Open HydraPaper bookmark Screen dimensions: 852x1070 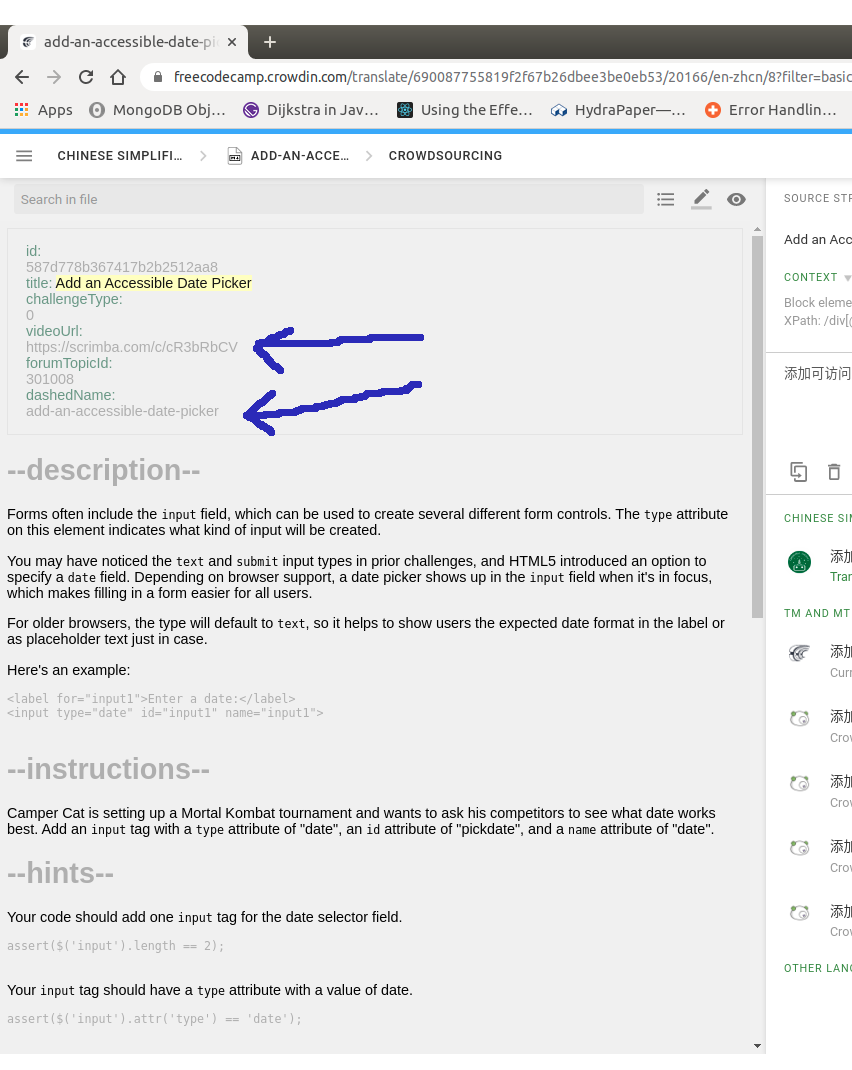click(x=618, y=110)
